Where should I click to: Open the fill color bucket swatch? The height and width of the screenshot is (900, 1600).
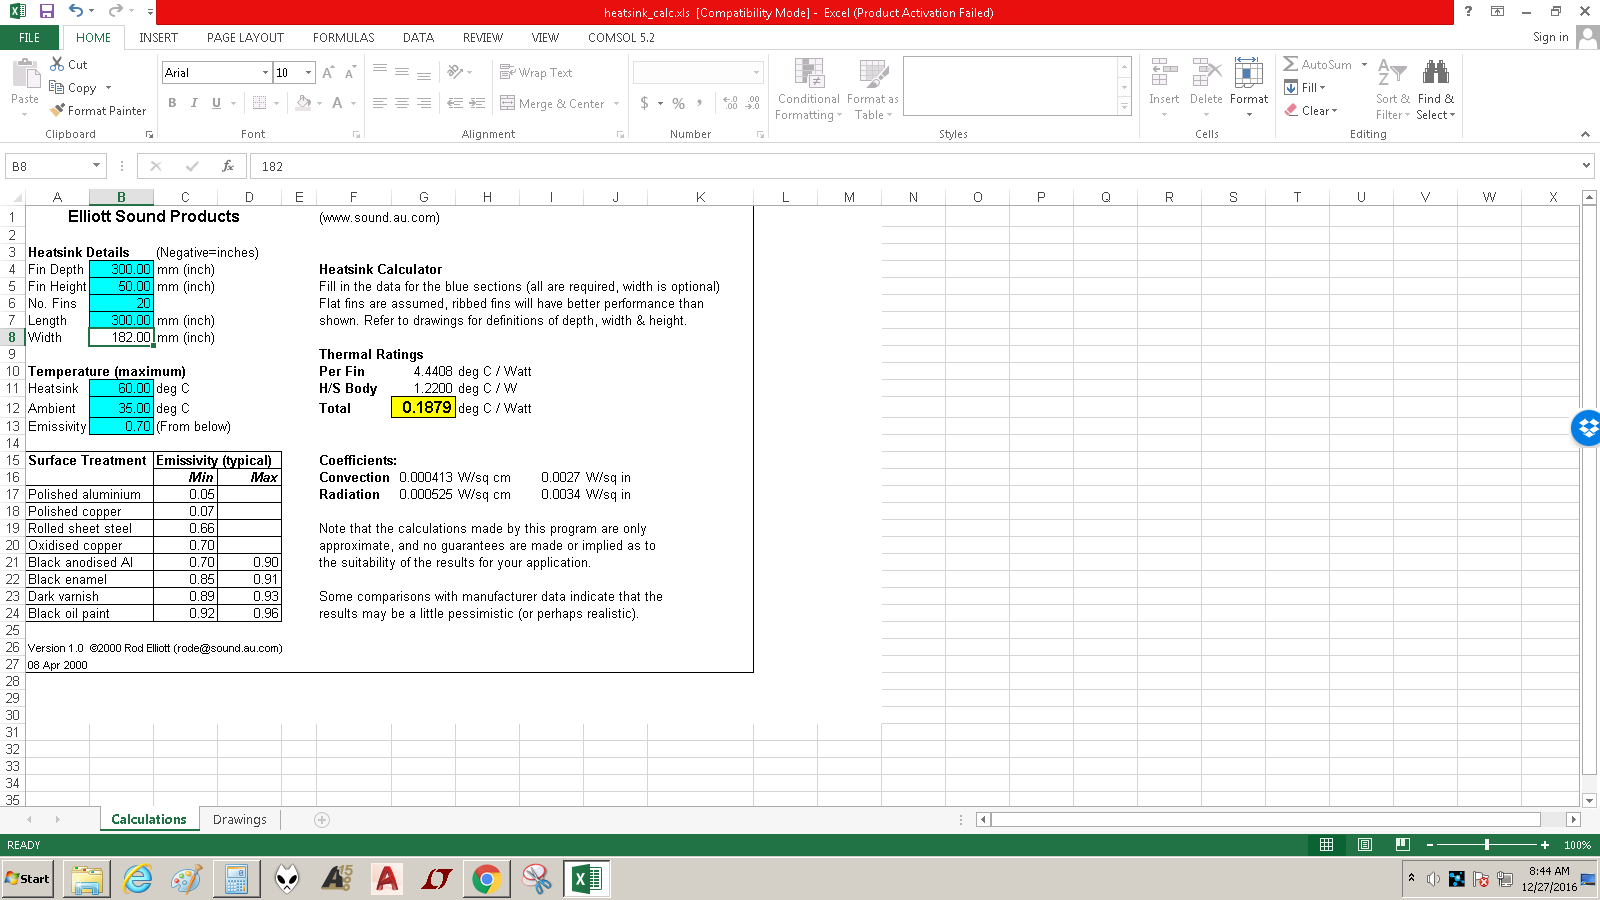click(303, 103)
